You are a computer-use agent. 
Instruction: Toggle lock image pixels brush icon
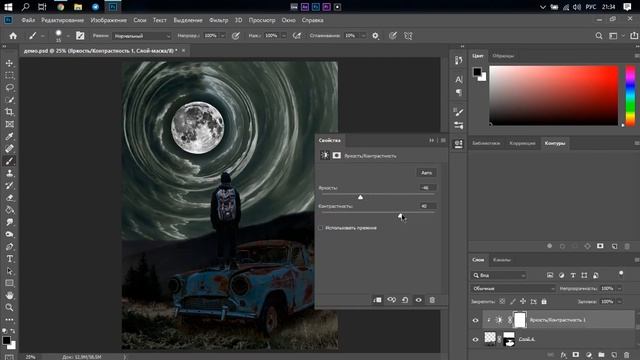pos(513,302)
